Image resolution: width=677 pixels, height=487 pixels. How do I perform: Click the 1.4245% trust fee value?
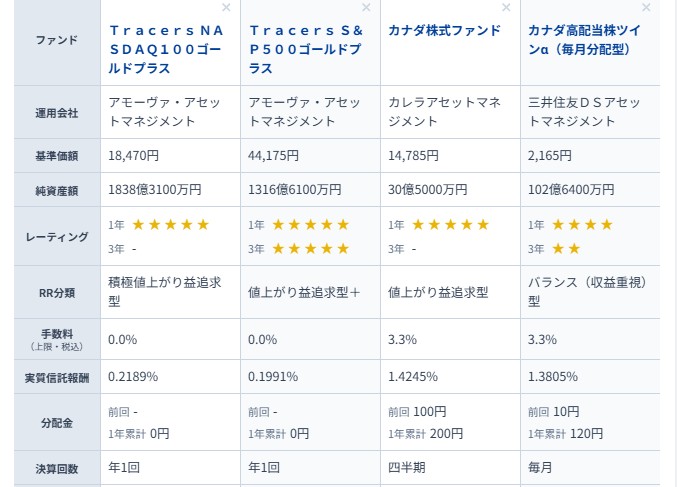(x=413, y=377)
